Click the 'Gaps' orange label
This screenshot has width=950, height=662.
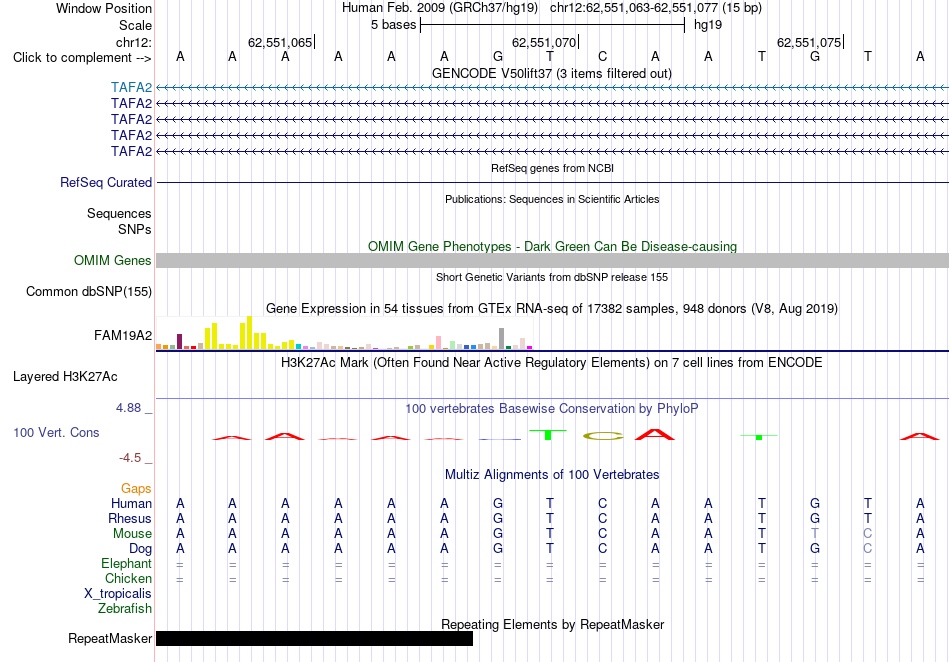136,488
